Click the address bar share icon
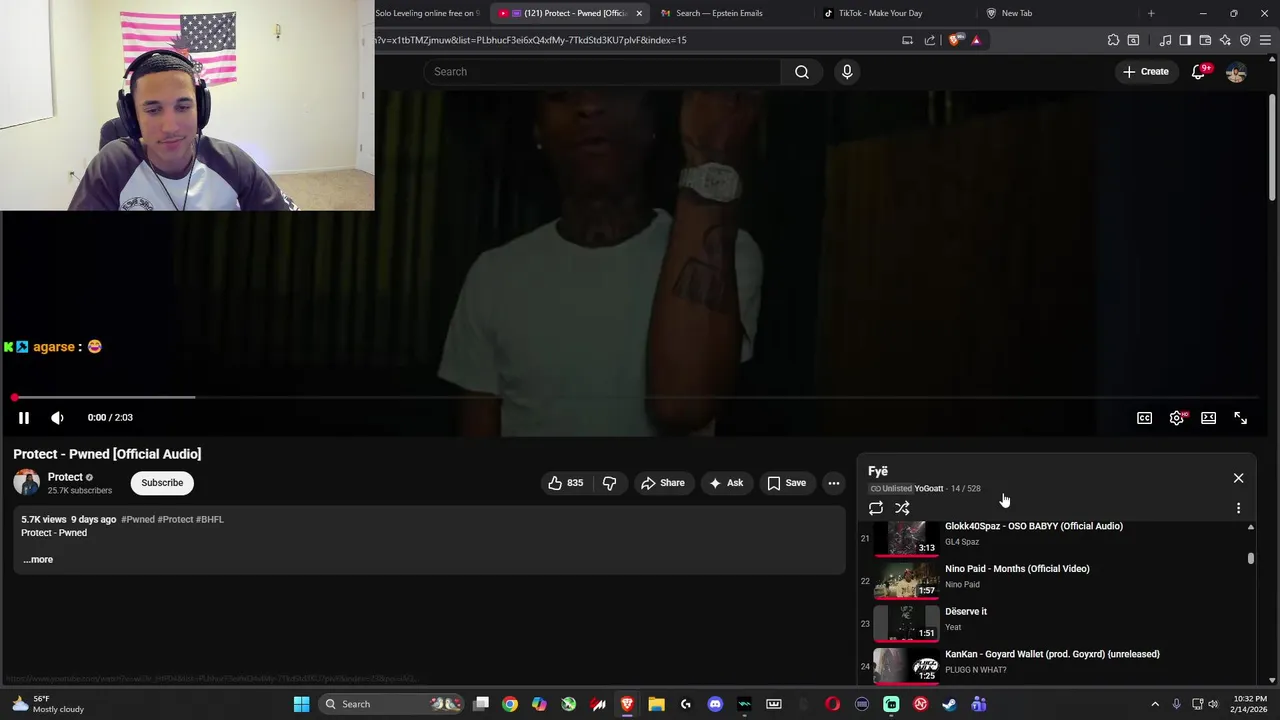 click(x=930, y=40)
